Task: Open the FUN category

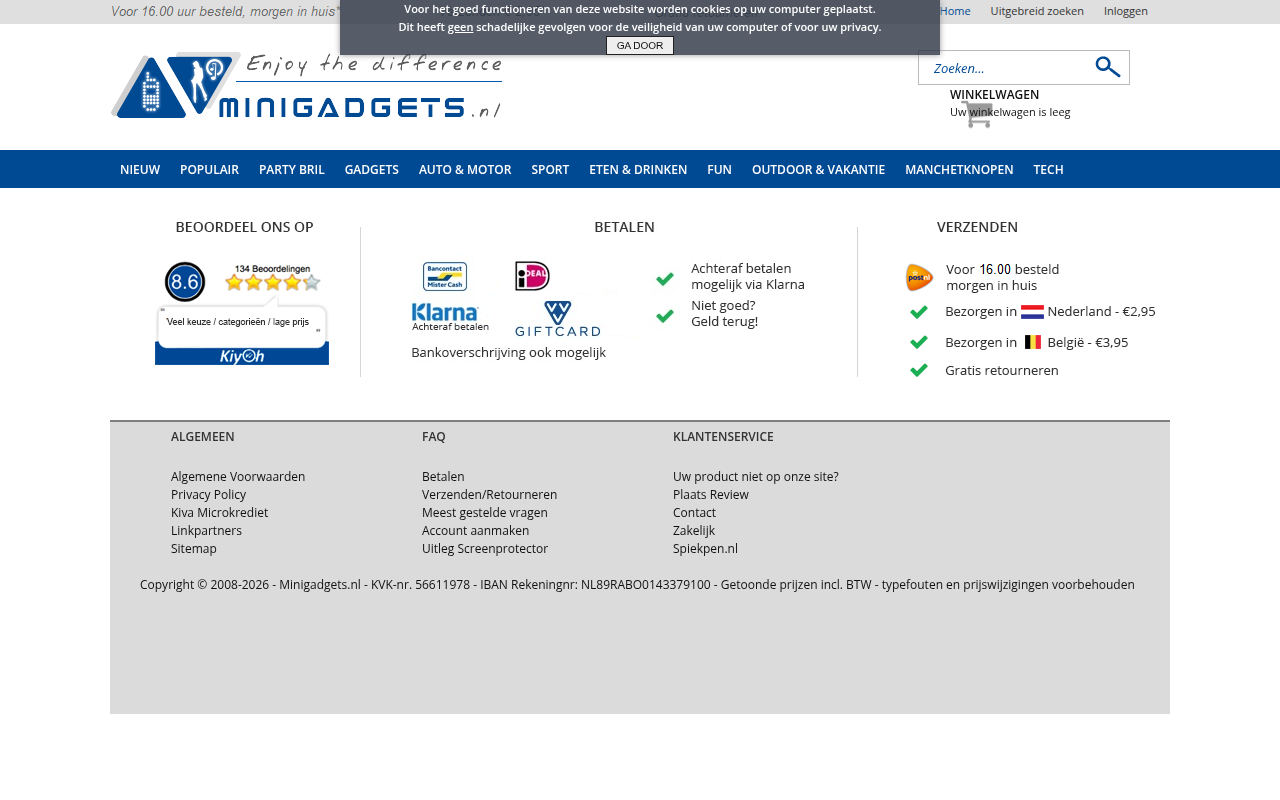Action: (719, 169)
